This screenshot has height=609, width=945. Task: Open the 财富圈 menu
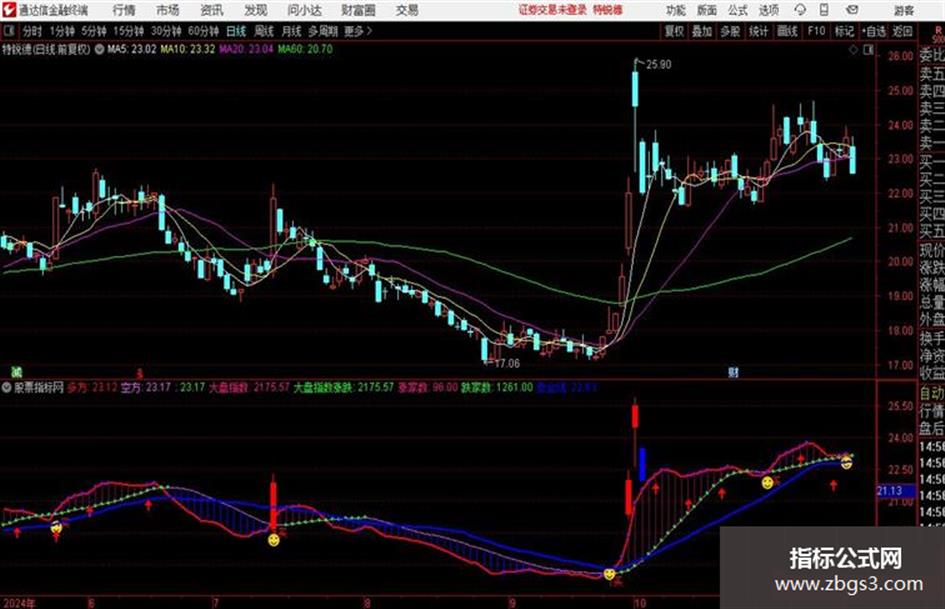[358, 10]
